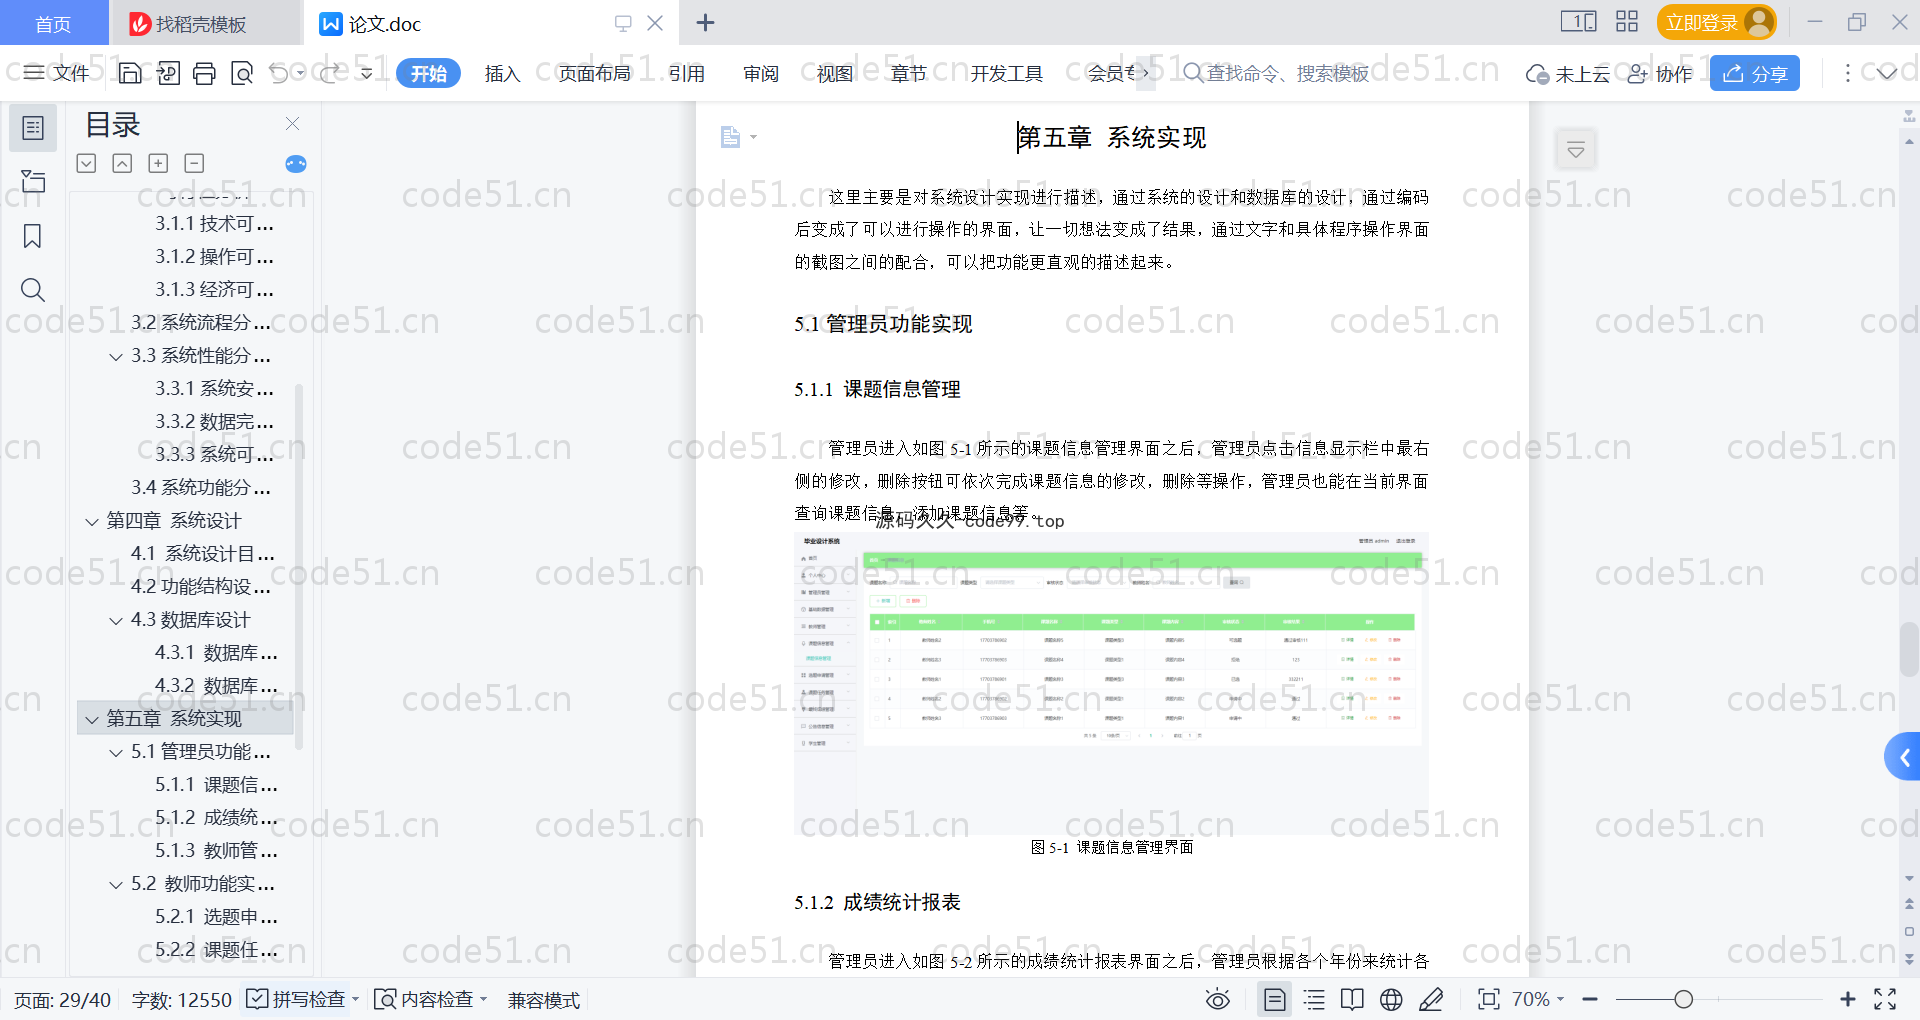
Task: Click the smart TOC blue icon
Action: coord(296,164)
